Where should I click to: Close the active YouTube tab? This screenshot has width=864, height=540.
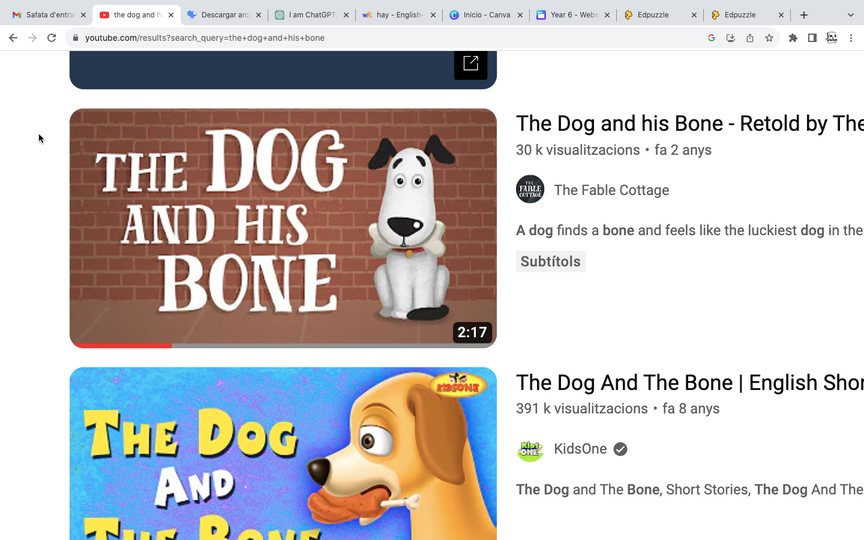pos(171,15)
